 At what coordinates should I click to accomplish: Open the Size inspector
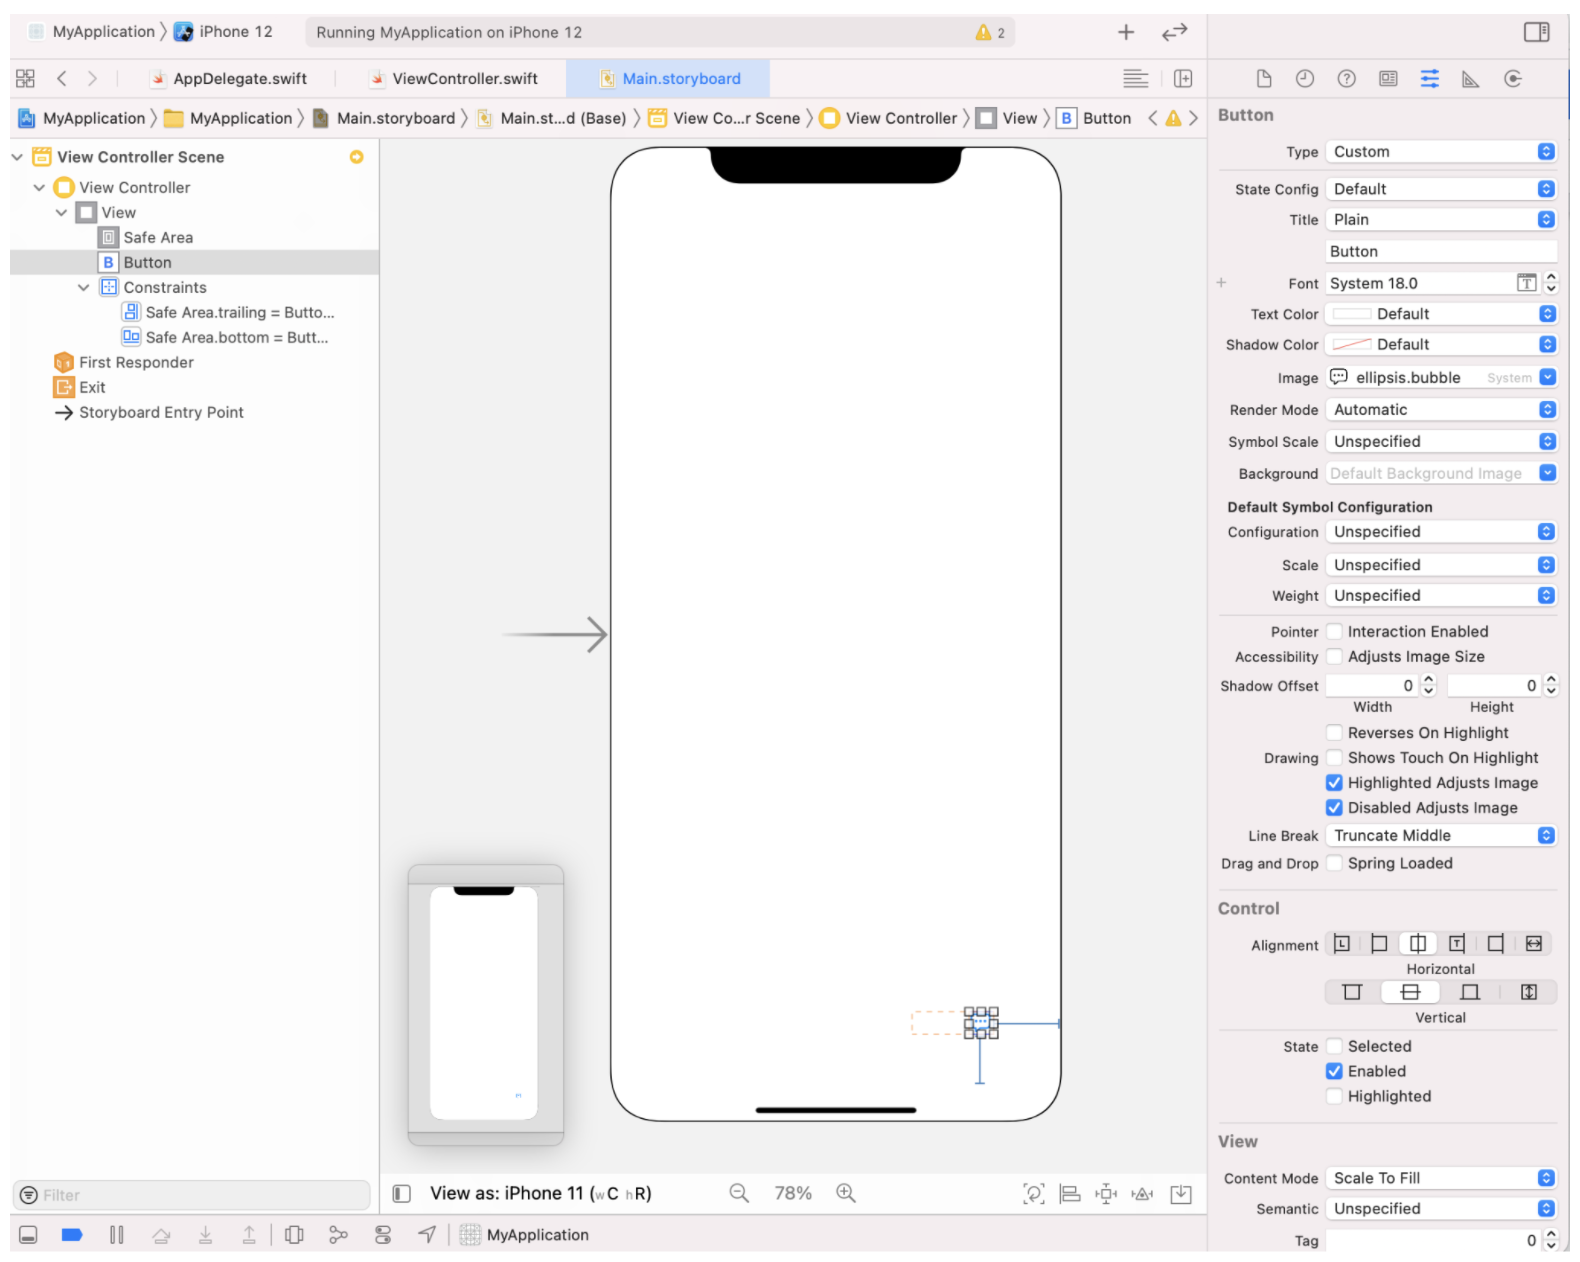[1471, 79]
